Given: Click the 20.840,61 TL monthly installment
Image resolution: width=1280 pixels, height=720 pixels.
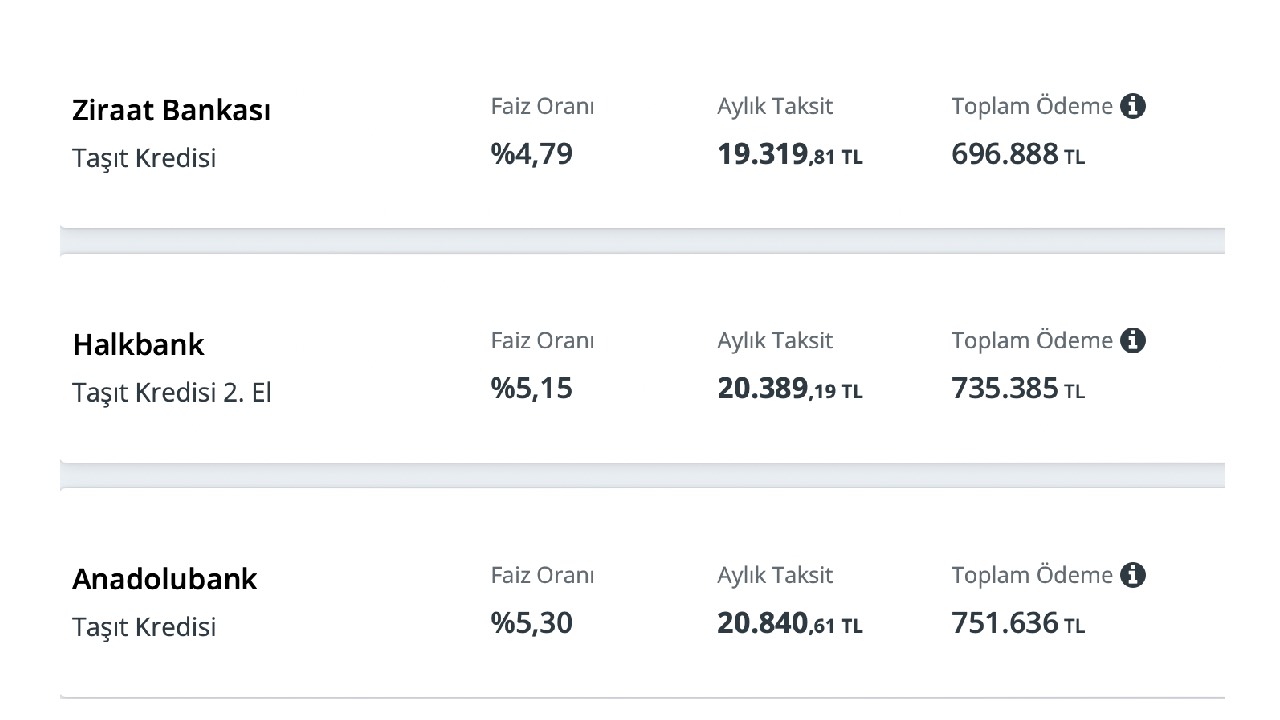Looking at the screenshot, I should pos(790,624).
